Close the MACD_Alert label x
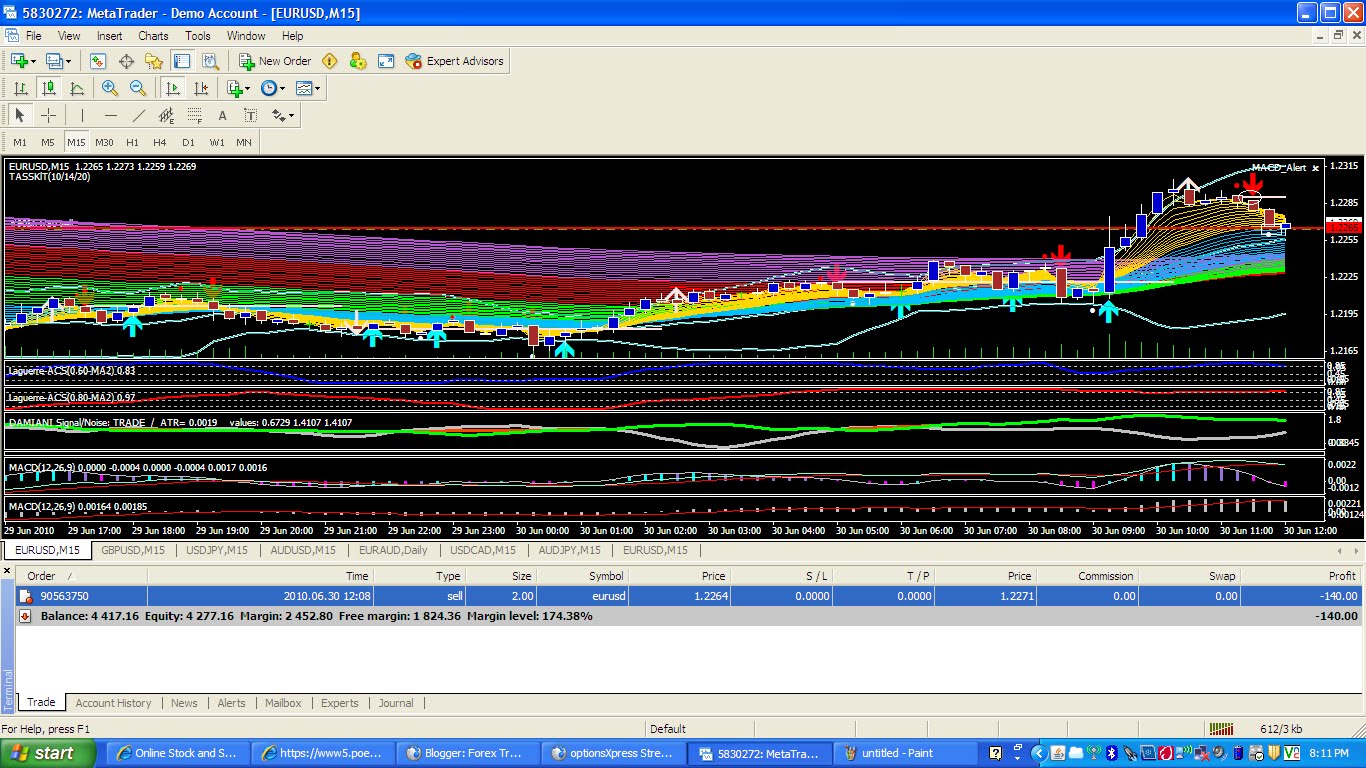Screen dimensions: 1366x768 pyautogui.click(x=1315, y=168)
